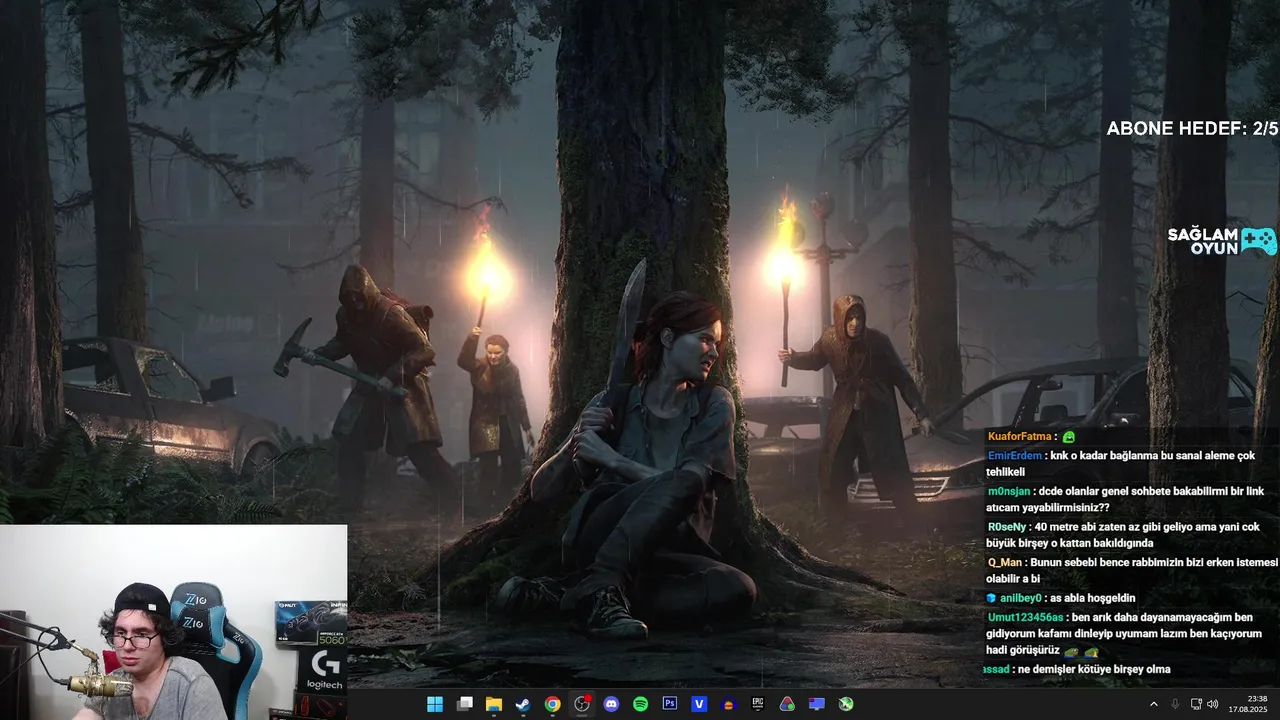This screenshot has height=720, width=1280.
Task: Click username anilbey0 in chat
Action: (x=1021, y=598)
